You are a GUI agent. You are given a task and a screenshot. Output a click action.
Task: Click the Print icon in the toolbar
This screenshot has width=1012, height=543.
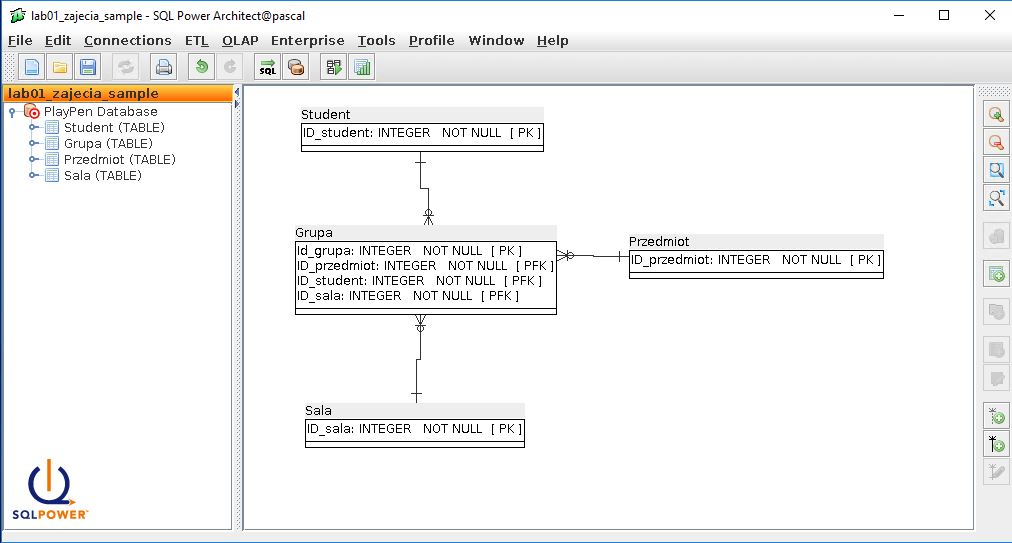pyautogui.click(x=163, y=68)
